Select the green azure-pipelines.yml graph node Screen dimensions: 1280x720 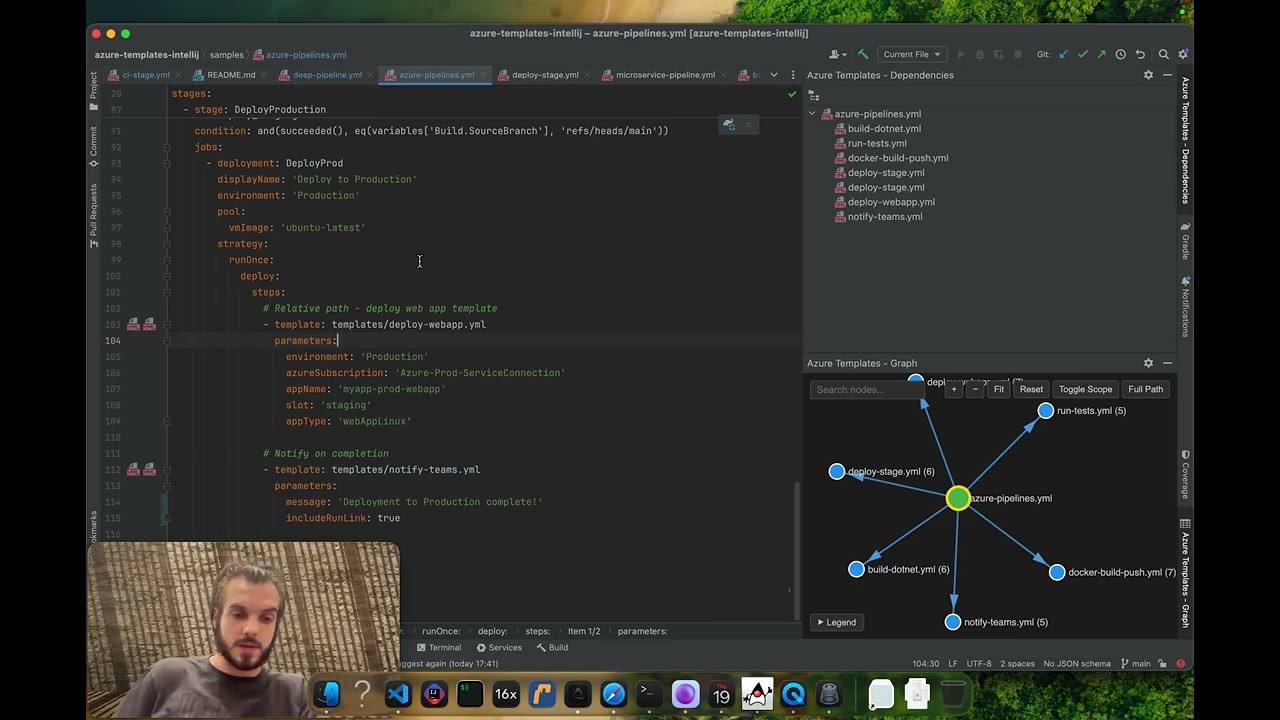[x=958, y=498]
